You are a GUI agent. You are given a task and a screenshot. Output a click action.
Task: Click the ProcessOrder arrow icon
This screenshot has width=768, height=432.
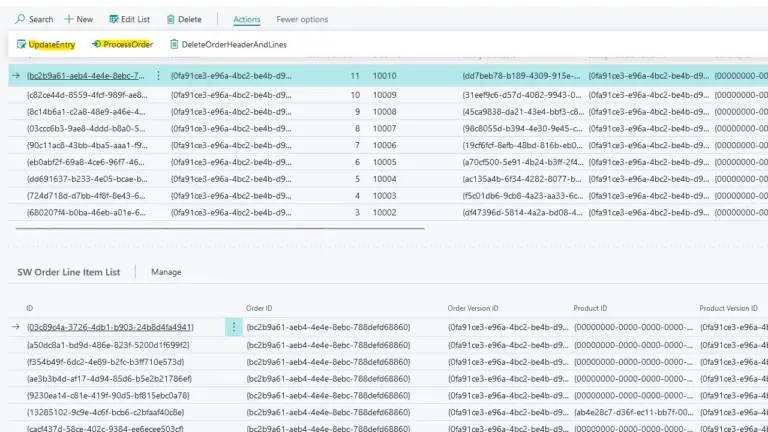click(x=96, y=44)
